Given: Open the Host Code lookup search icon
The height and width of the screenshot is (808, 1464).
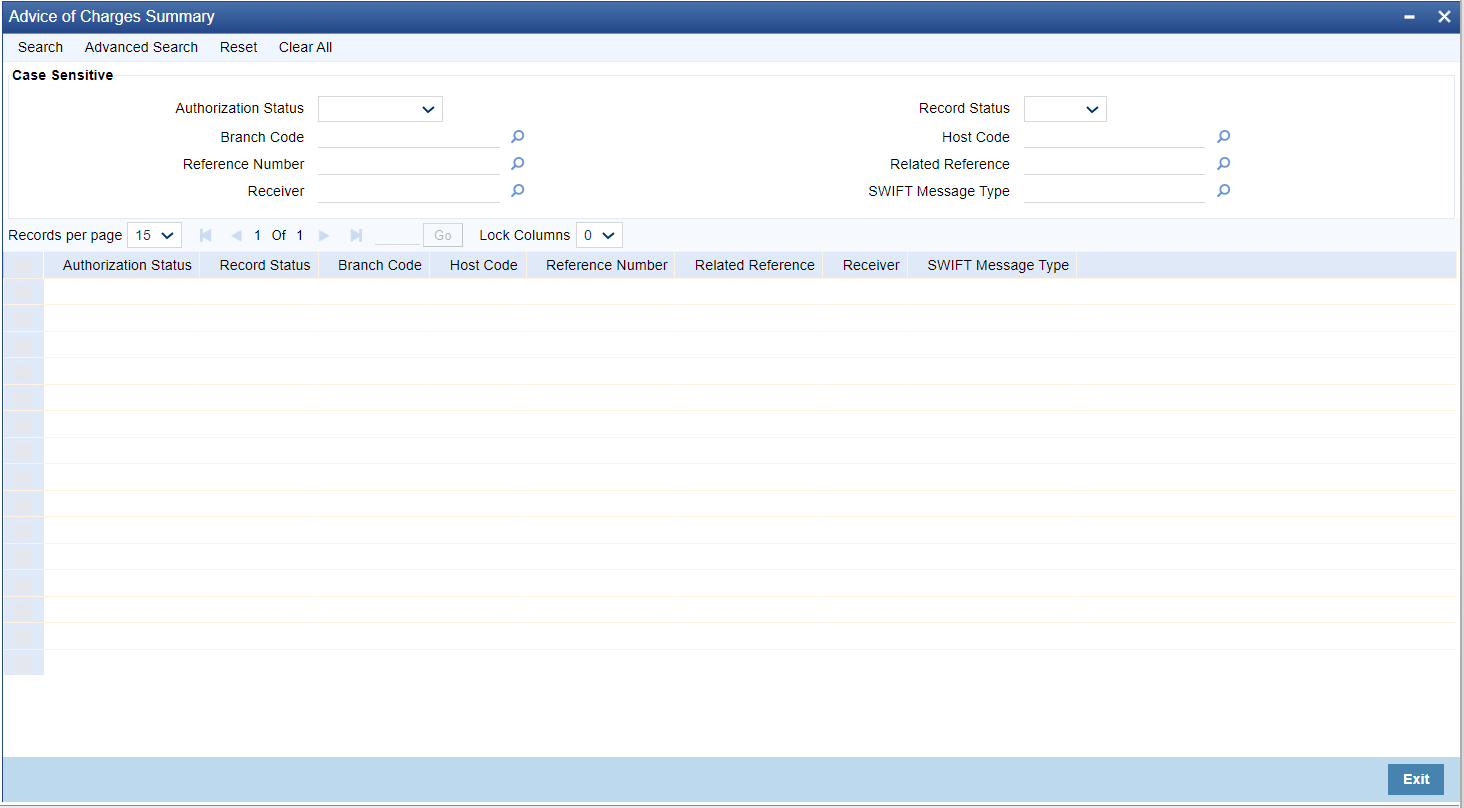Looking at the screenshot, I should coord(1223,137).
